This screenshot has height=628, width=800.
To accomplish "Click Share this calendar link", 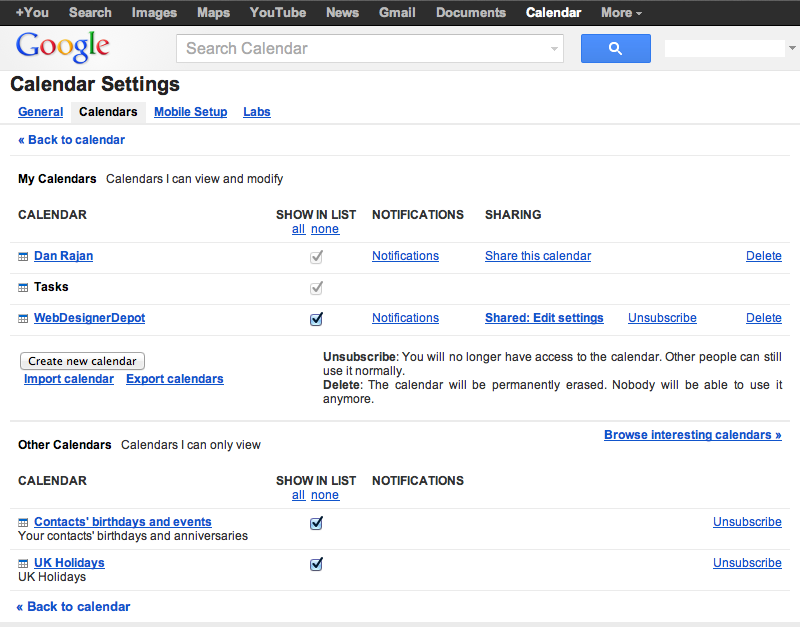I will click(x=538, y=256).
